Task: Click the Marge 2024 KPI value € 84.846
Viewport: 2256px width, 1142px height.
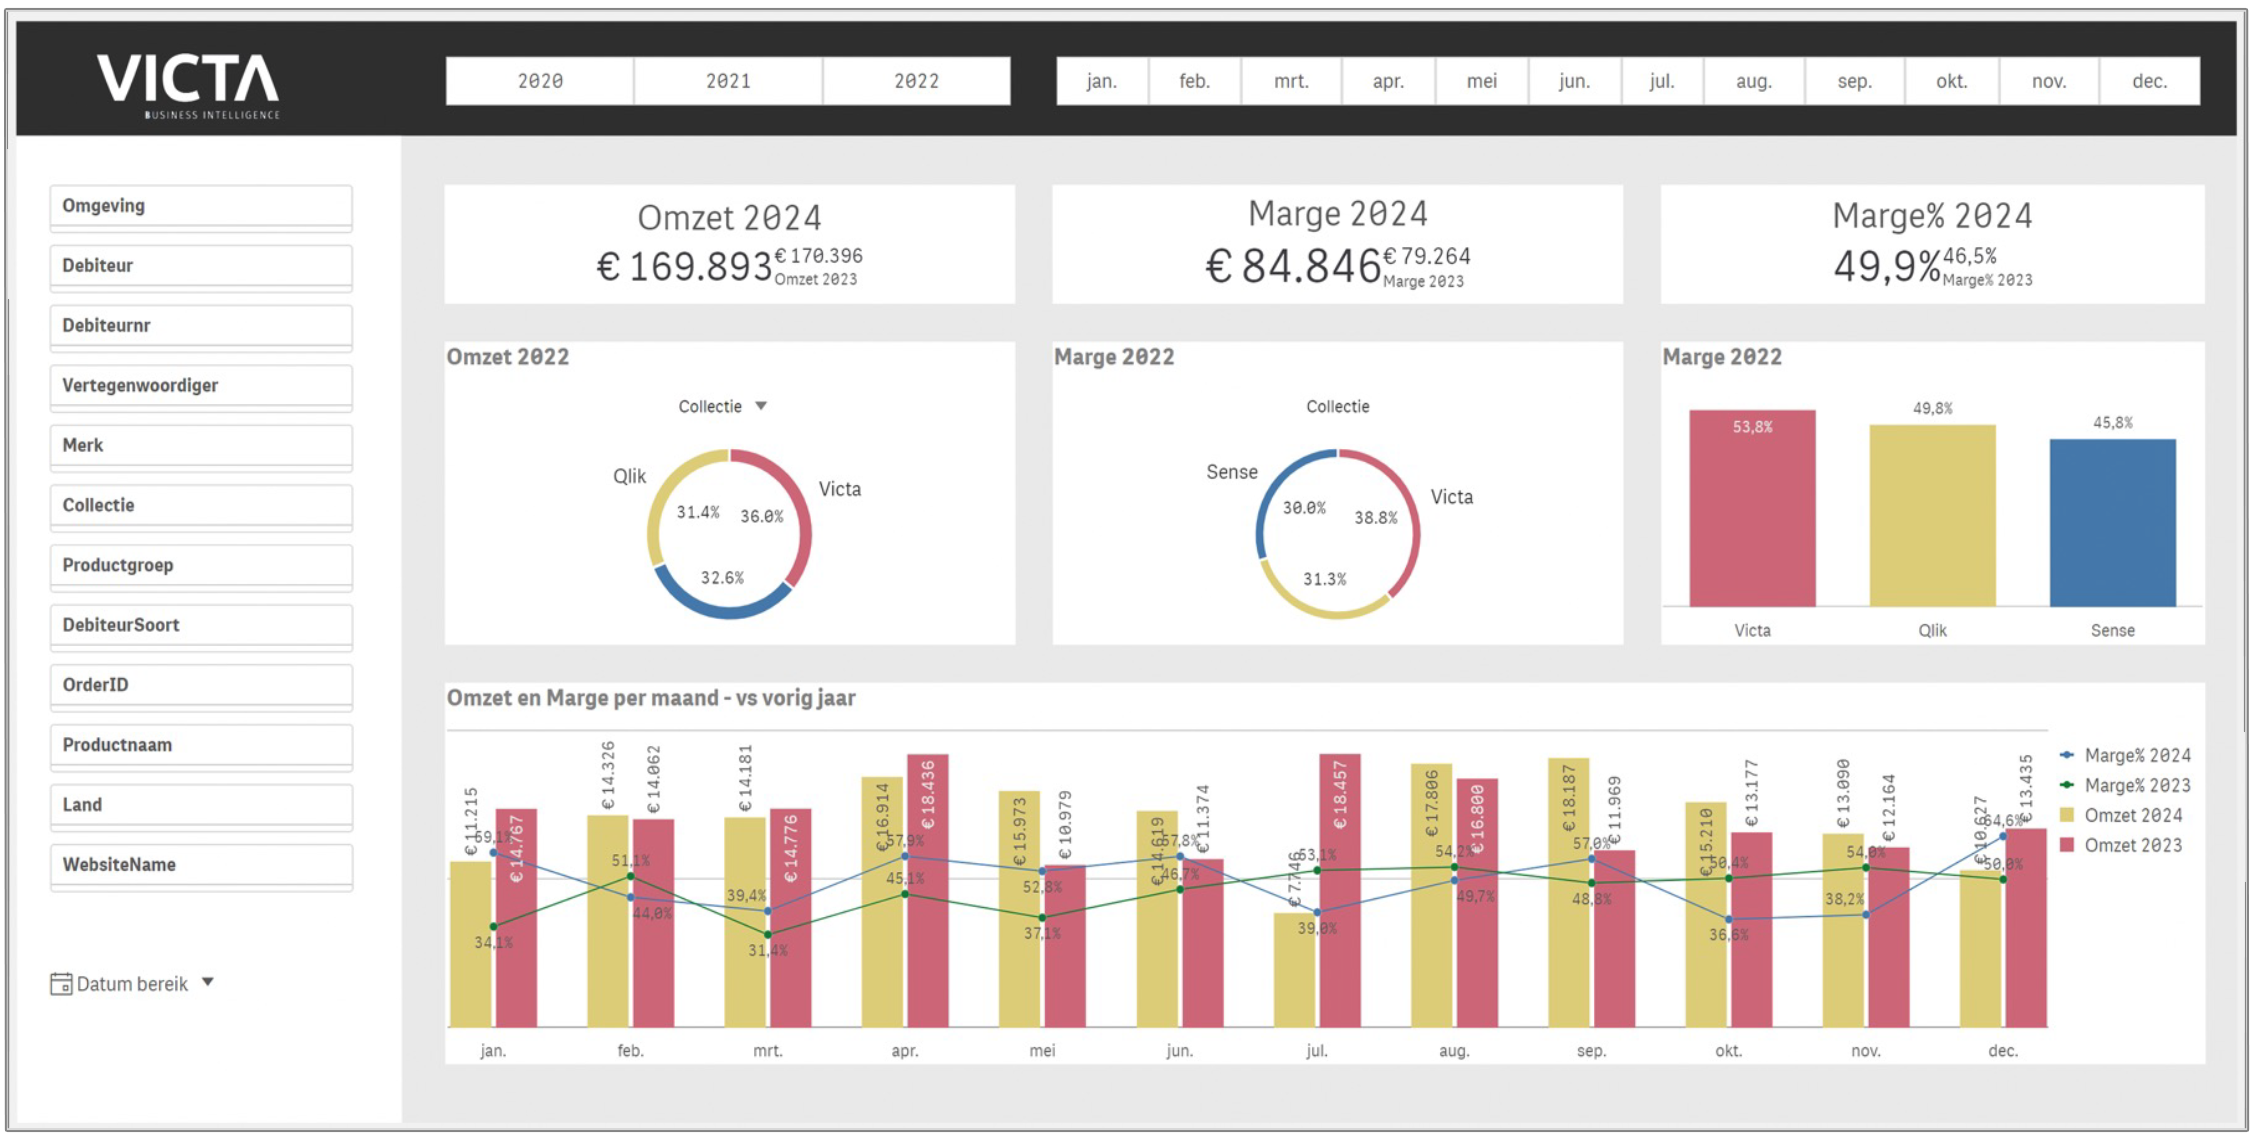Action: [x=1293, y=266]
